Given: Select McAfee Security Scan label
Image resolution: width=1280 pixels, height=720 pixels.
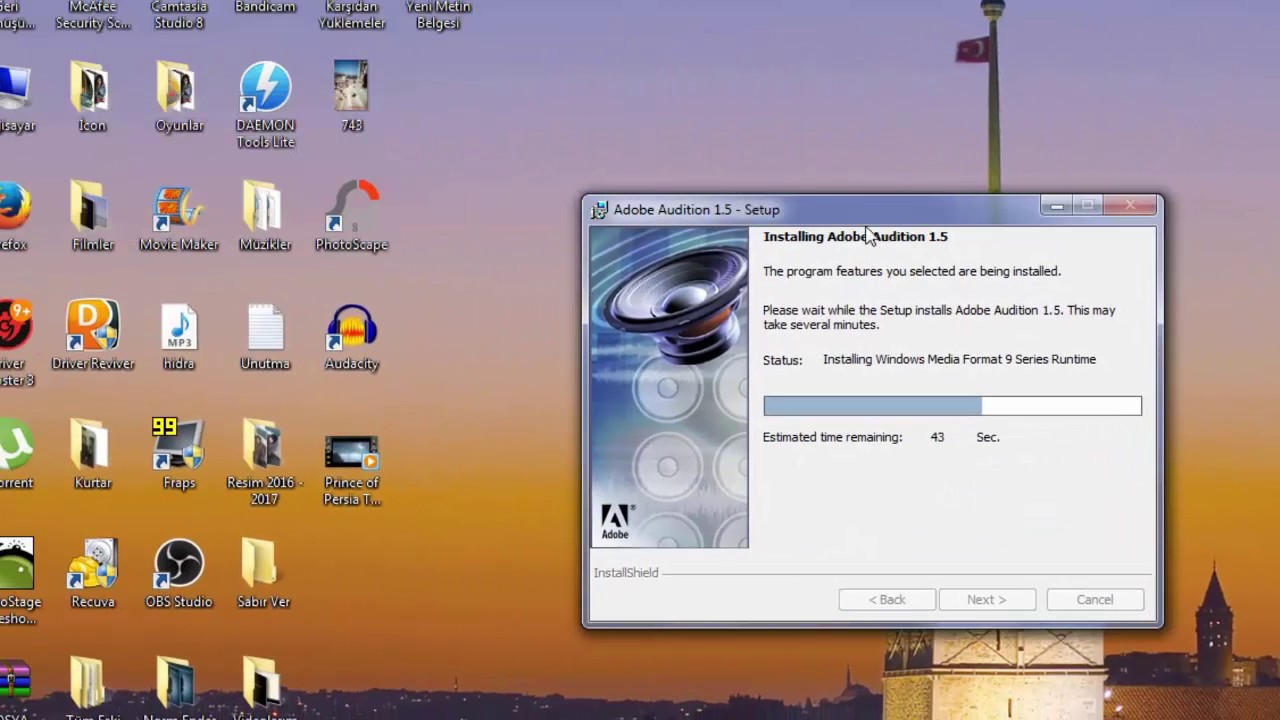Looking at the screenshot, I should 92,14.
